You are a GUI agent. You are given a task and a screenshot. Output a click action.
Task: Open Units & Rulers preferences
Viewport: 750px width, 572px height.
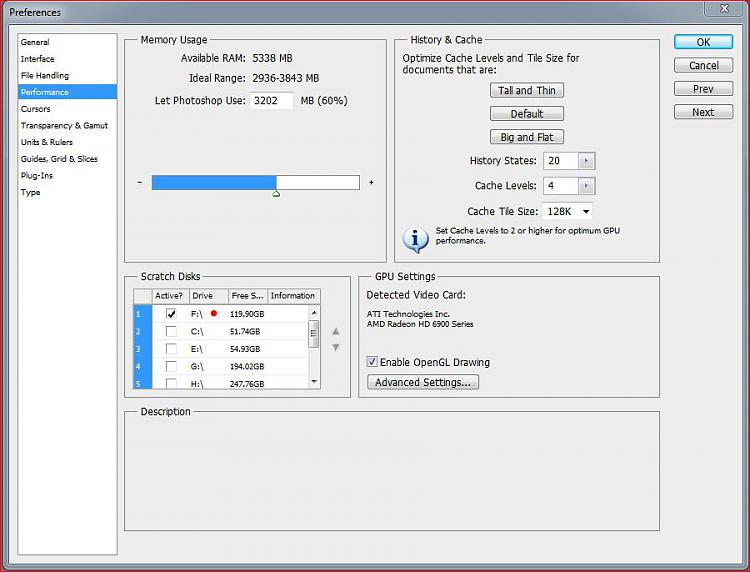pos(46,143)
